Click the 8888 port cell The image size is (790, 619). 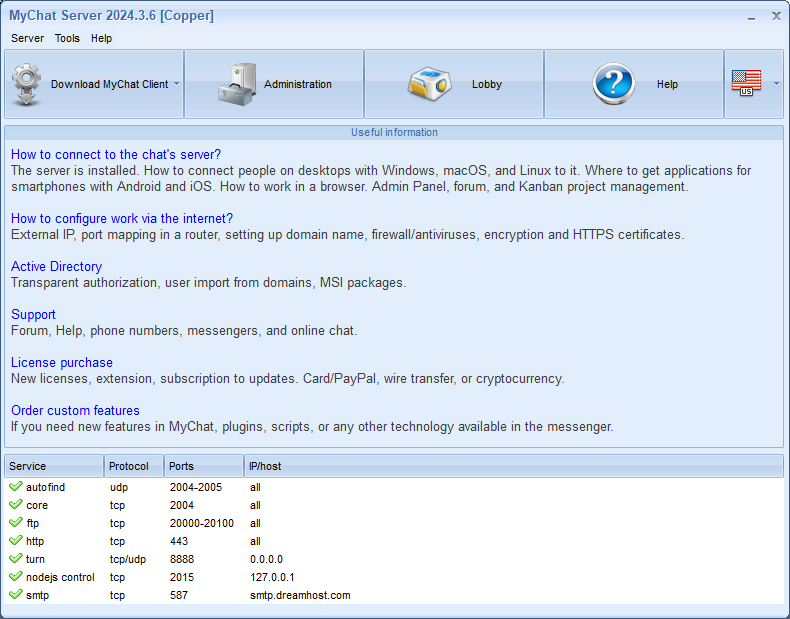[182, 559]
